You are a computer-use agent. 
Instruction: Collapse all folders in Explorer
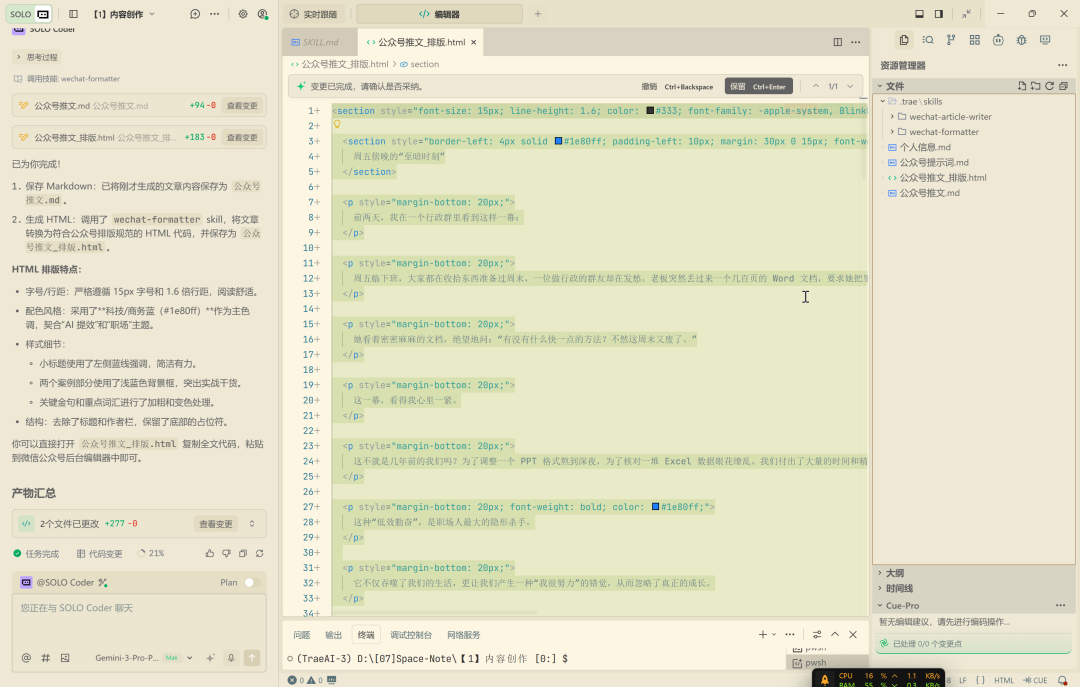tap(1063, 86)
